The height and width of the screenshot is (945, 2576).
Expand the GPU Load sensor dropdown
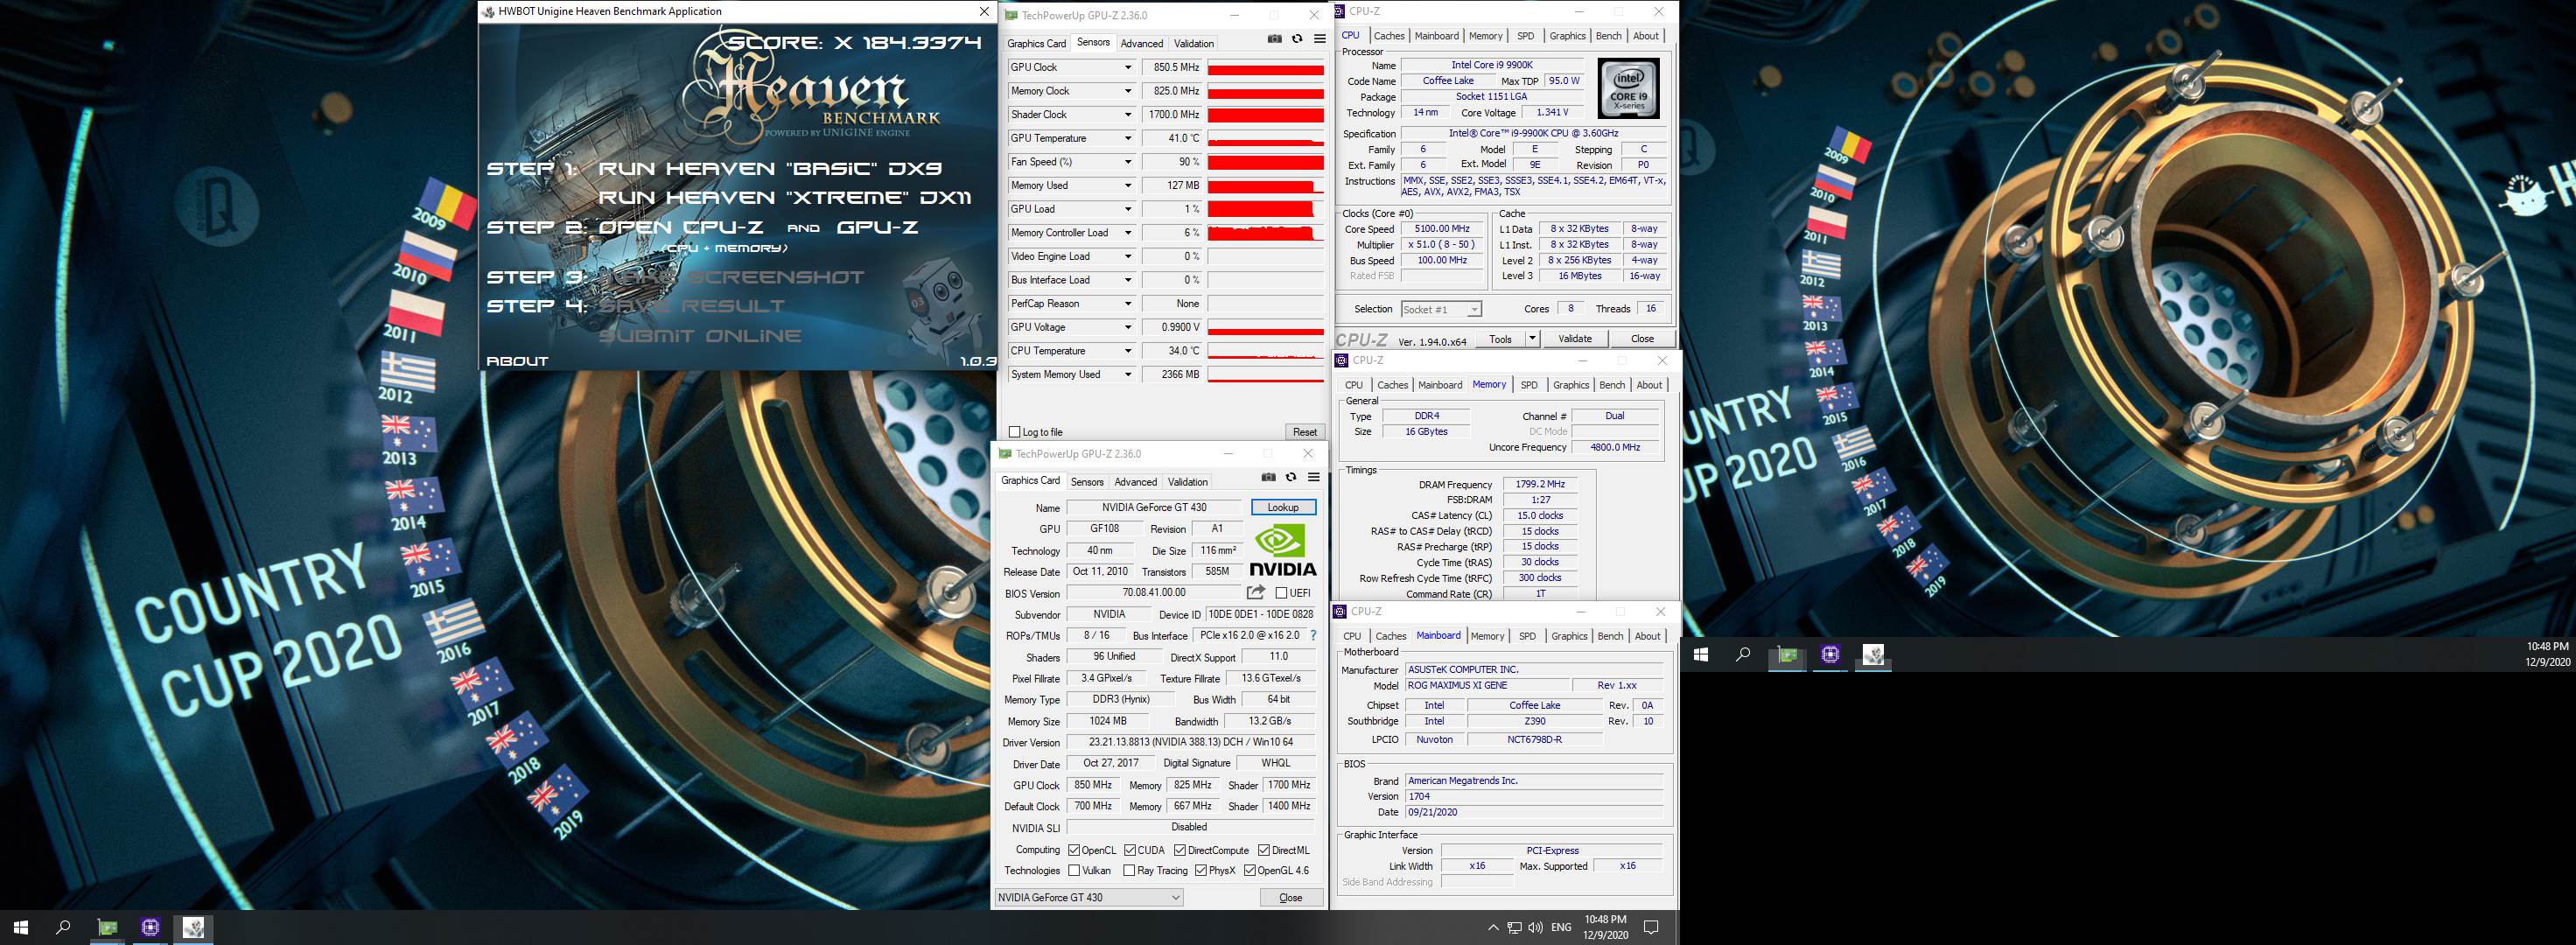pyautogui.click(x=1128, y=209)
